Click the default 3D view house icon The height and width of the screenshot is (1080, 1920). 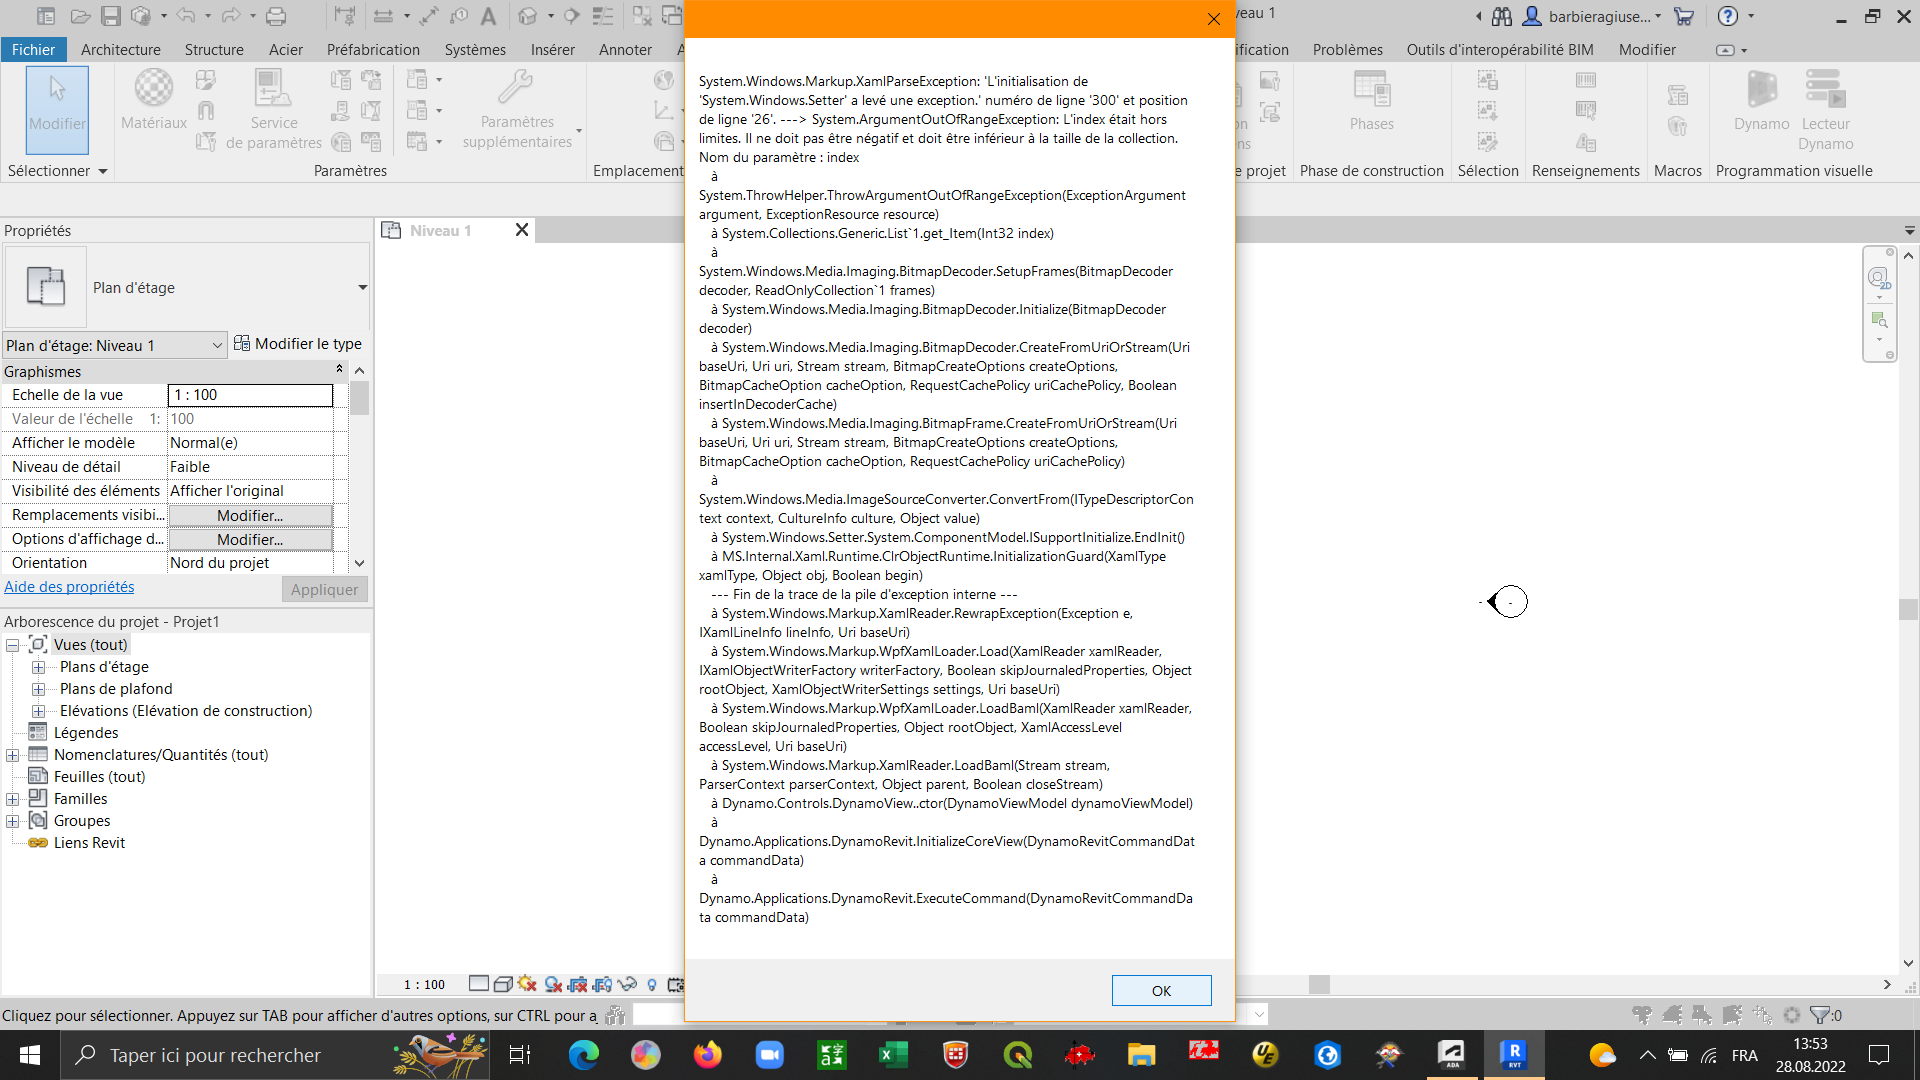pyautogui.click(x=528, y=16)
